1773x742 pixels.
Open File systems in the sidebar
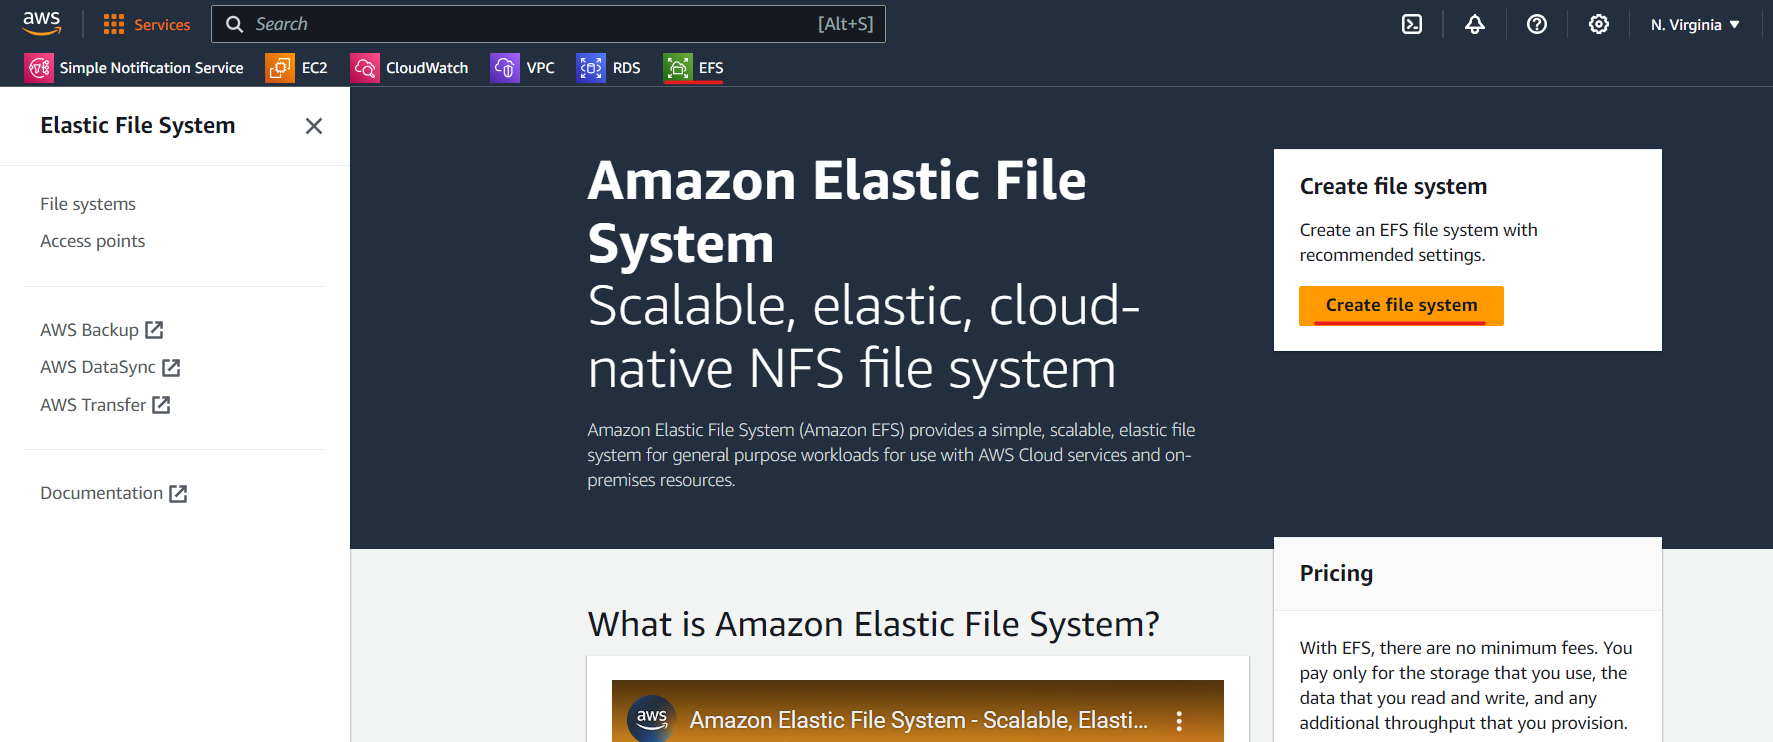88,204
